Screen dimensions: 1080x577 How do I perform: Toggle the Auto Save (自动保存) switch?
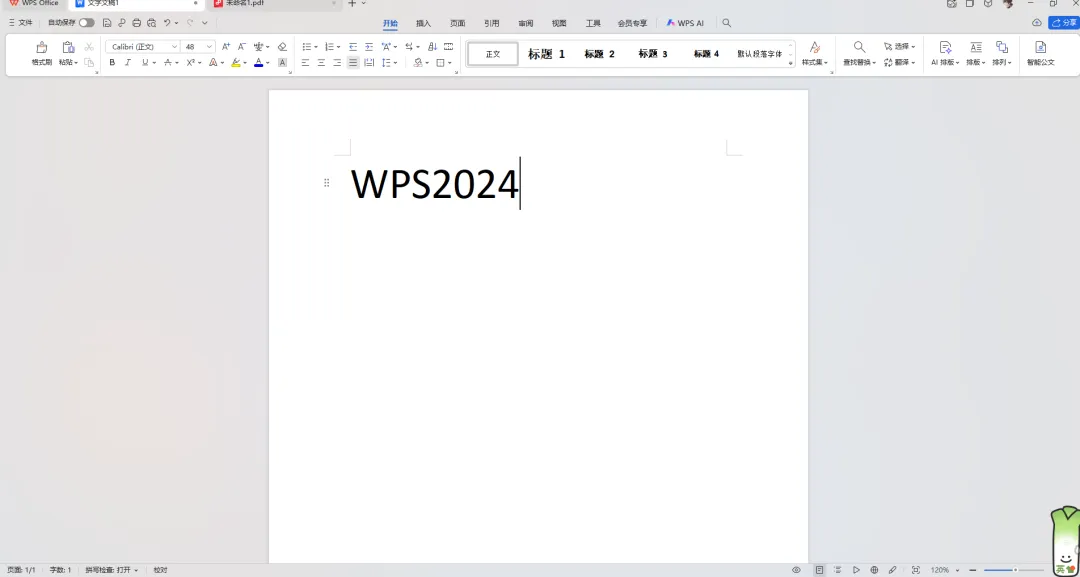87,23
